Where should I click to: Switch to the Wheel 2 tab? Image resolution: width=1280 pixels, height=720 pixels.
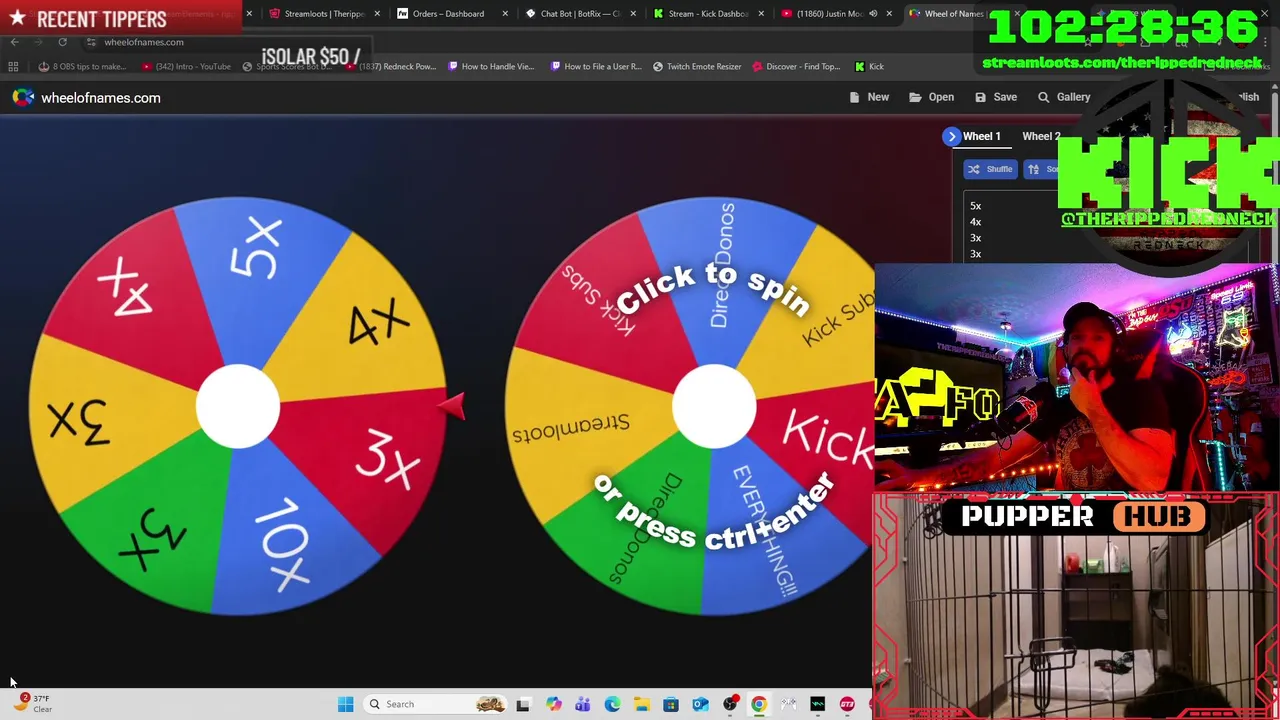tap(1041, 136)
